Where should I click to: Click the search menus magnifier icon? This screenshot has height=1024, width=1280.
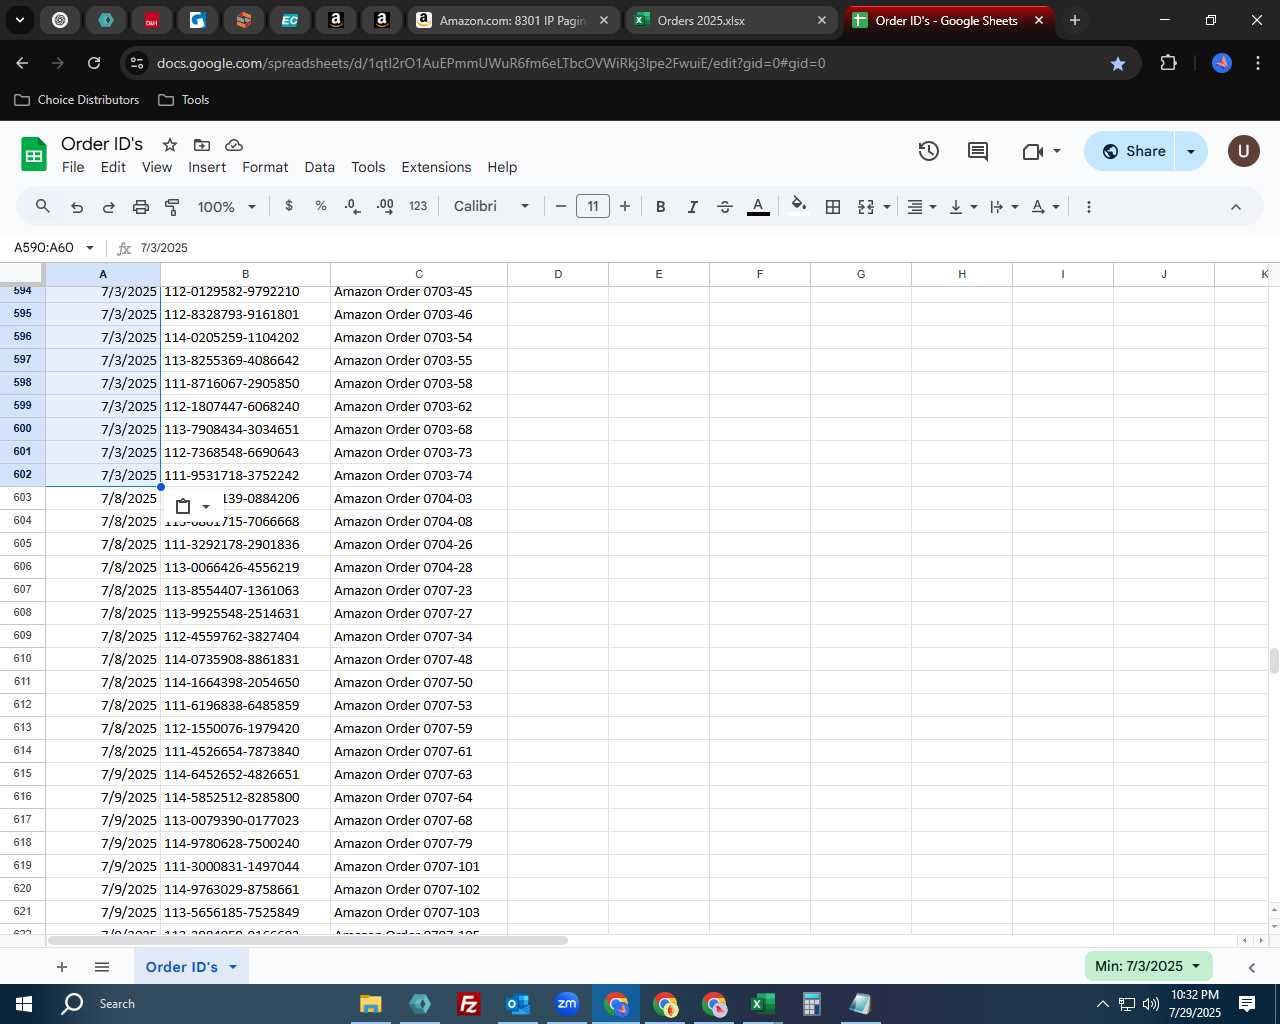click(x=42, y=206)
